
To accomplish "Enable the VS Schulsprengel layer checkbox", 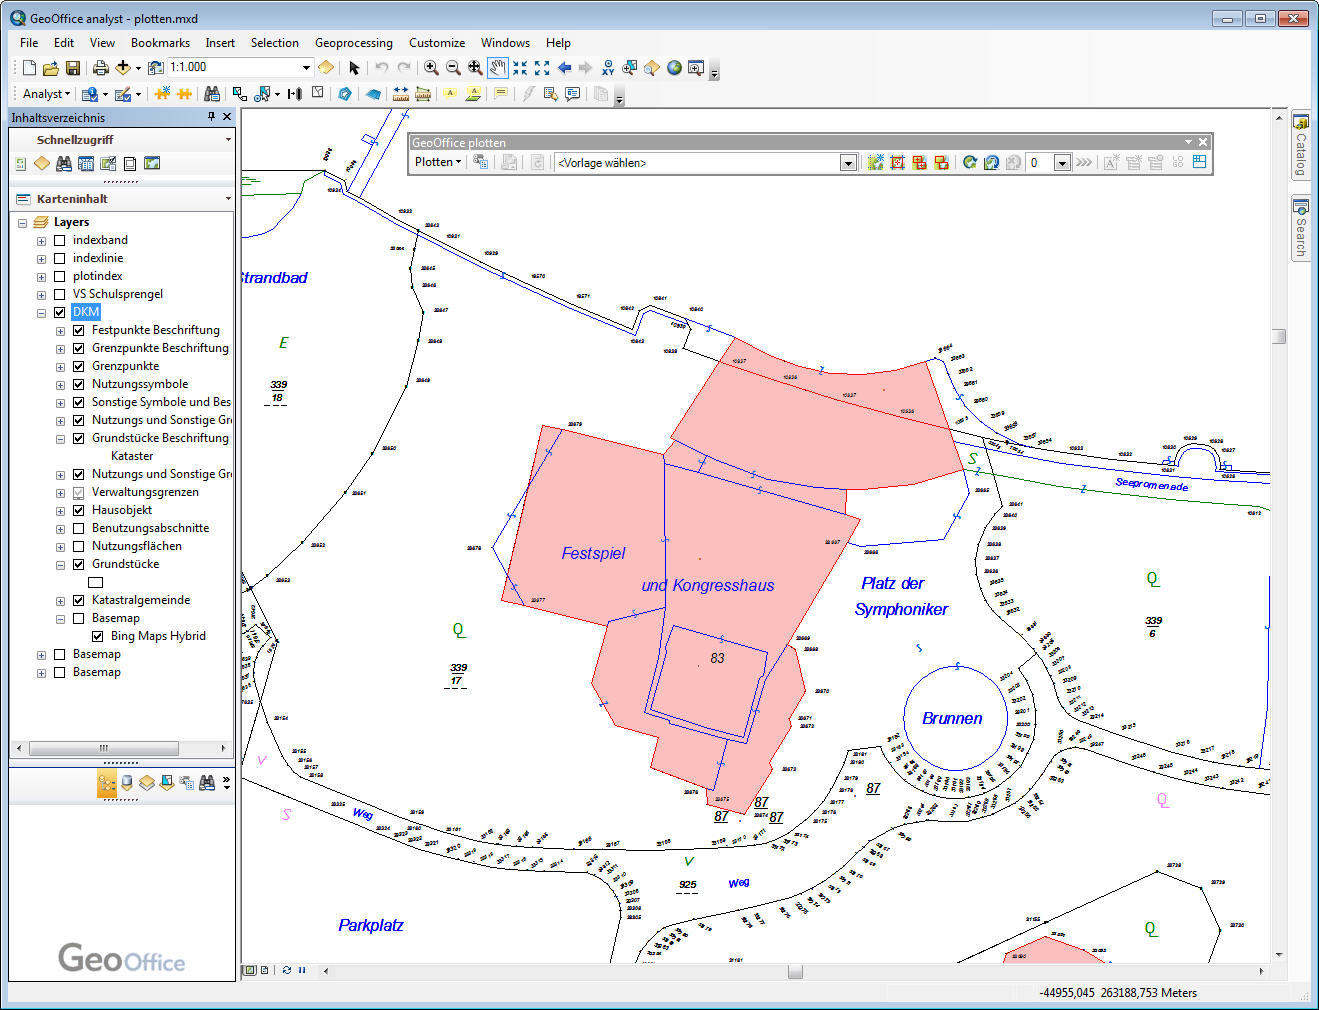I will click(x=59, y=294).
